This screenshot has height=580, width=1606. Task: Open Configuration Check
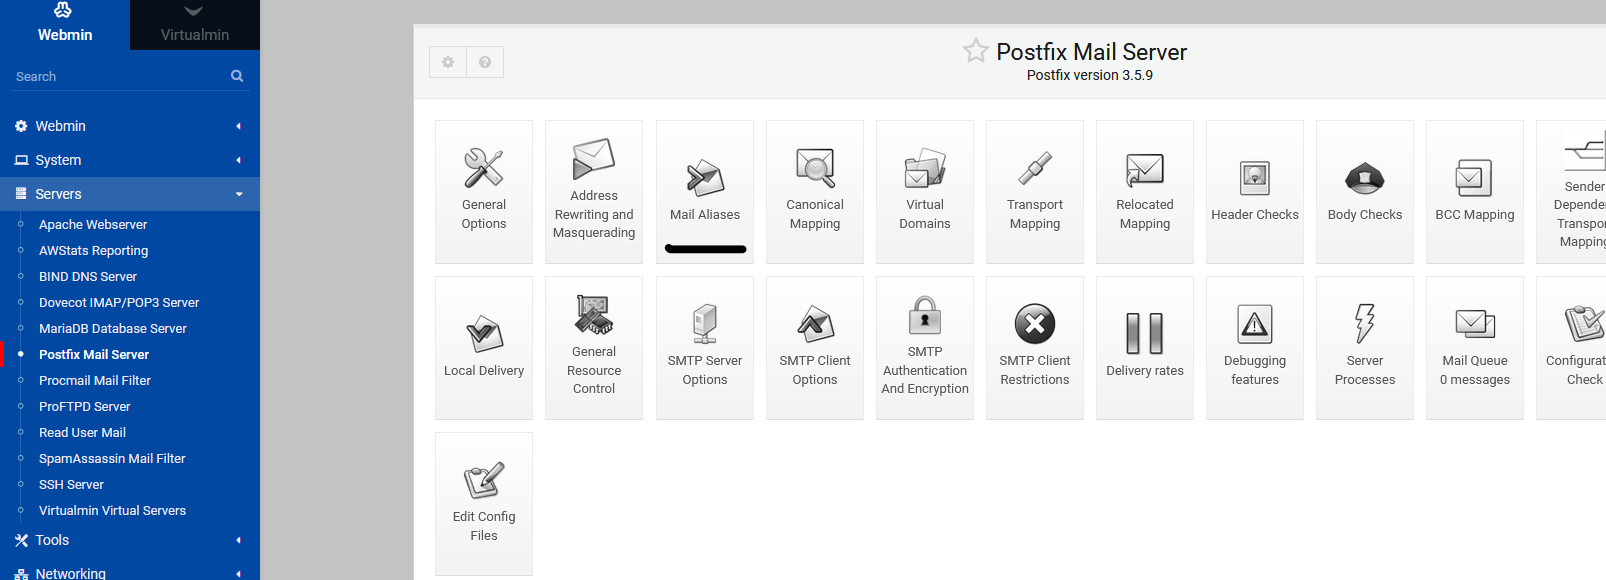[x=1572, y=348]
